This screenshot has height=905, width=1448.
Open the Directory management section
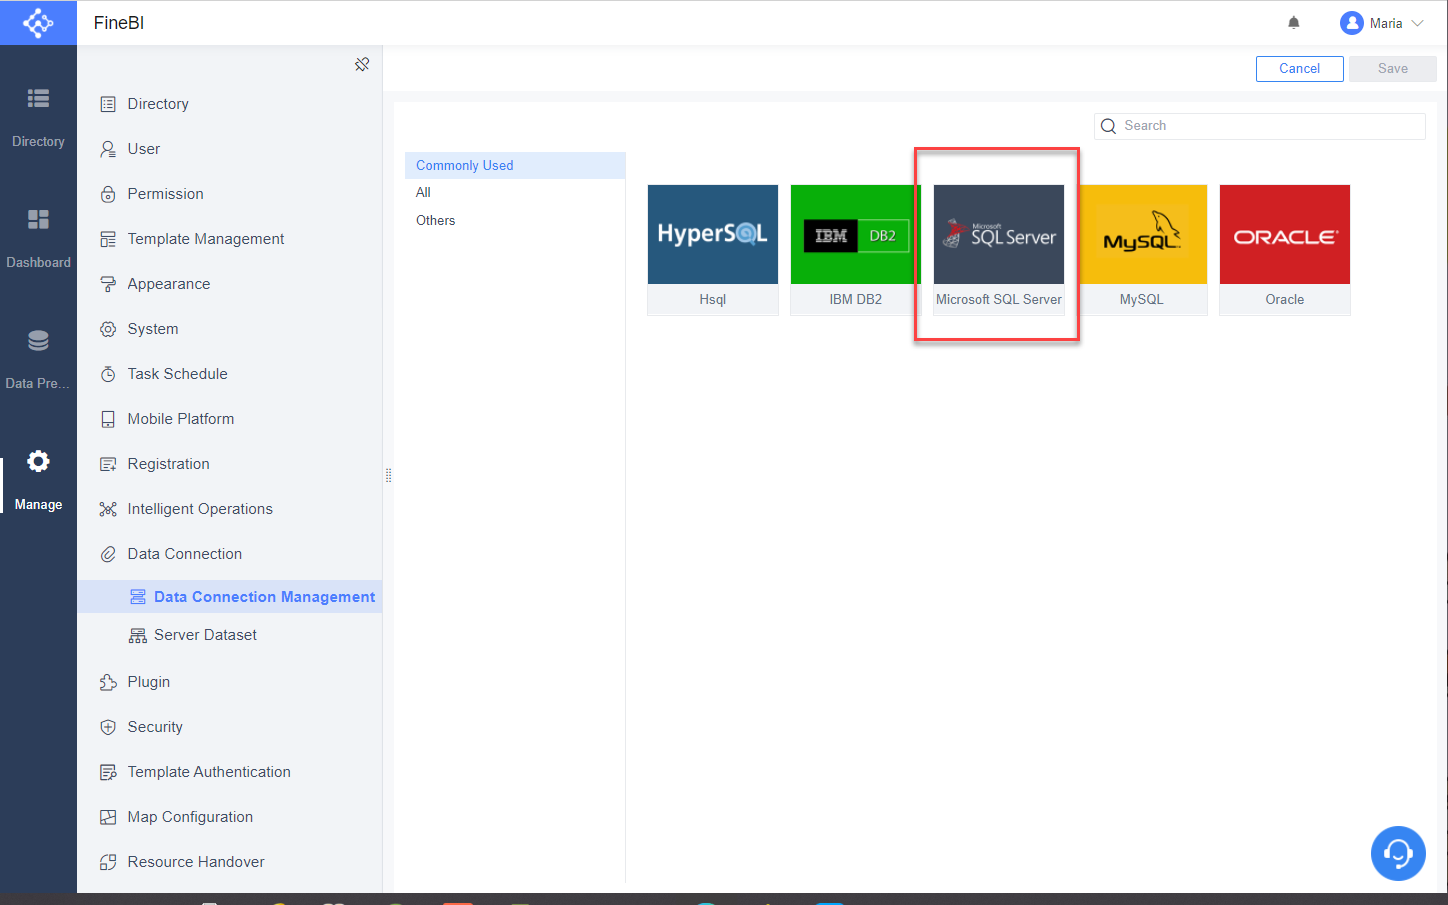point(157,103)
